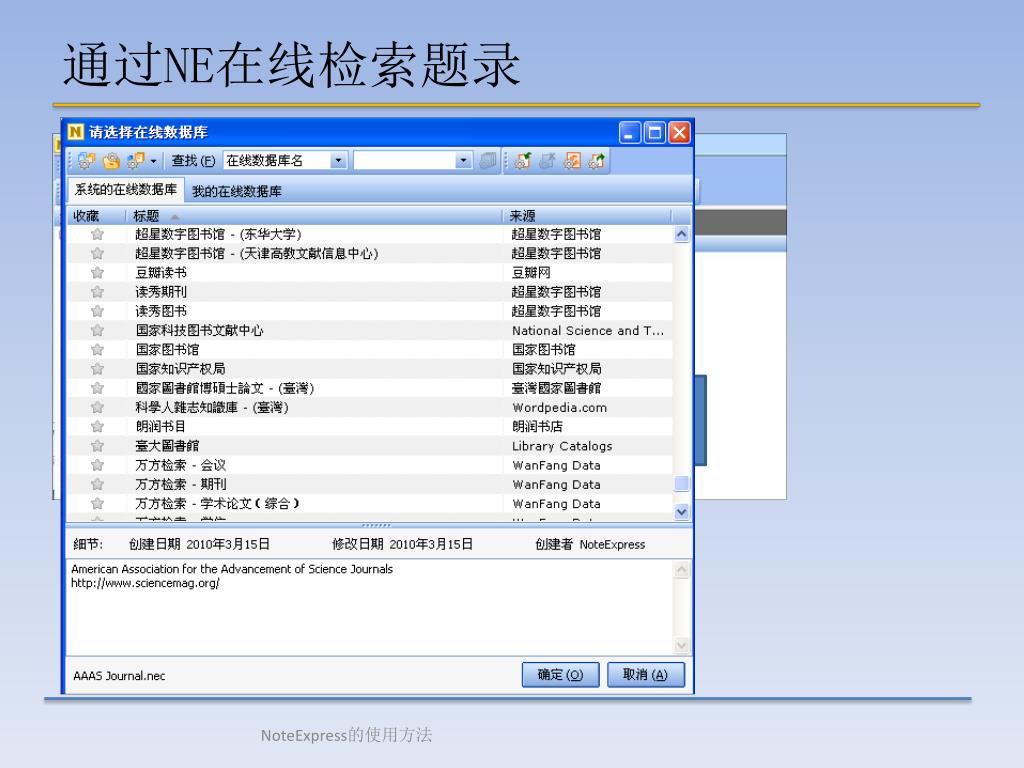Screen dimensions: 1024x768
Task: Click the greyed gear icon with cross
Action: click(x=547, y=161)
